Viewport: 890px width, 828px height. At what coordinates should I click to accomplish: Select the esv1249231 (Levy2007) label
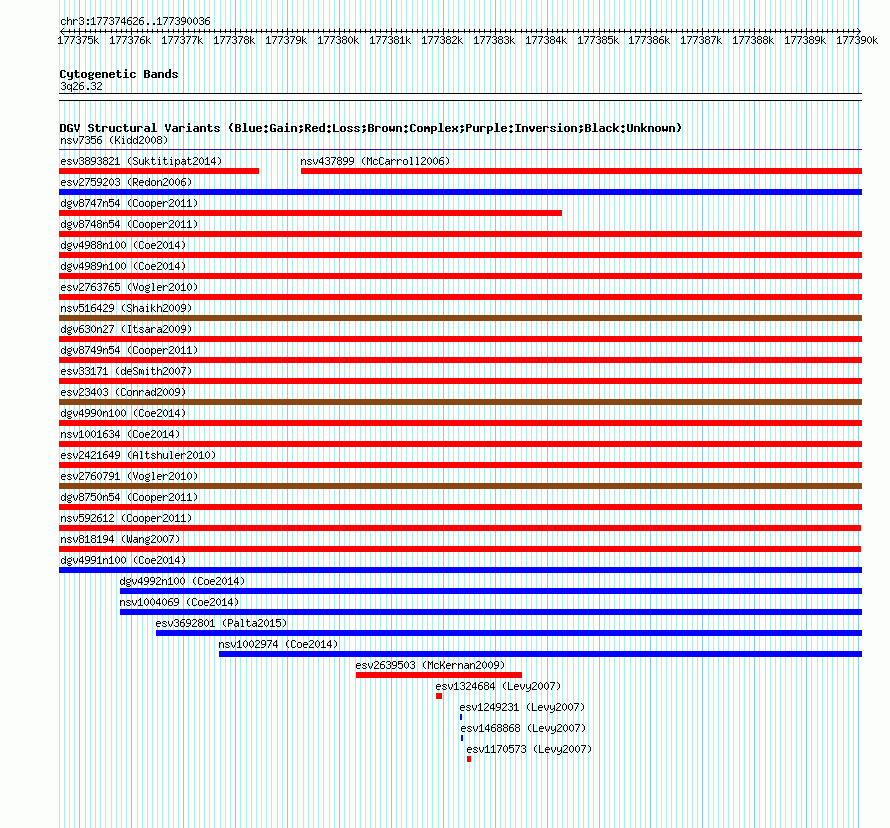point(522,707)
